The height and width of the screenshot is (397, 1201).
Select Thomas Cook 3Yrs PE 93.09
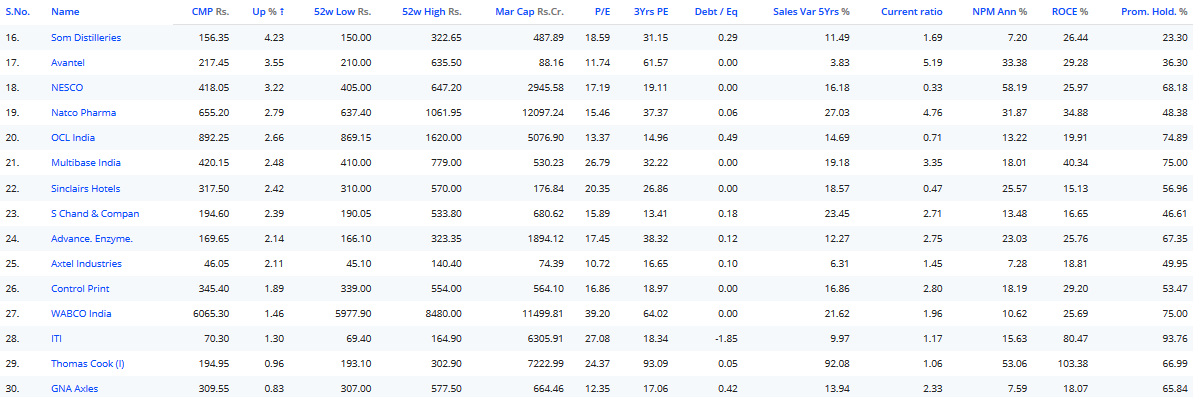point(656,363)
